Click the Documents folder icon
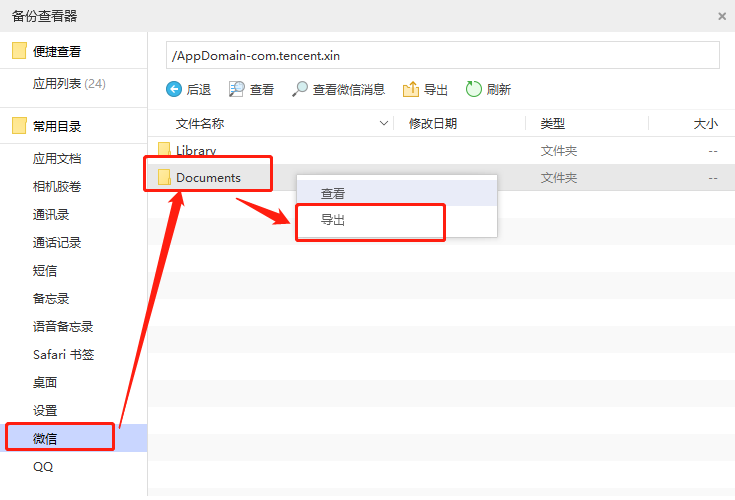This screenshot has width=735, height=500. coord(164,177)
